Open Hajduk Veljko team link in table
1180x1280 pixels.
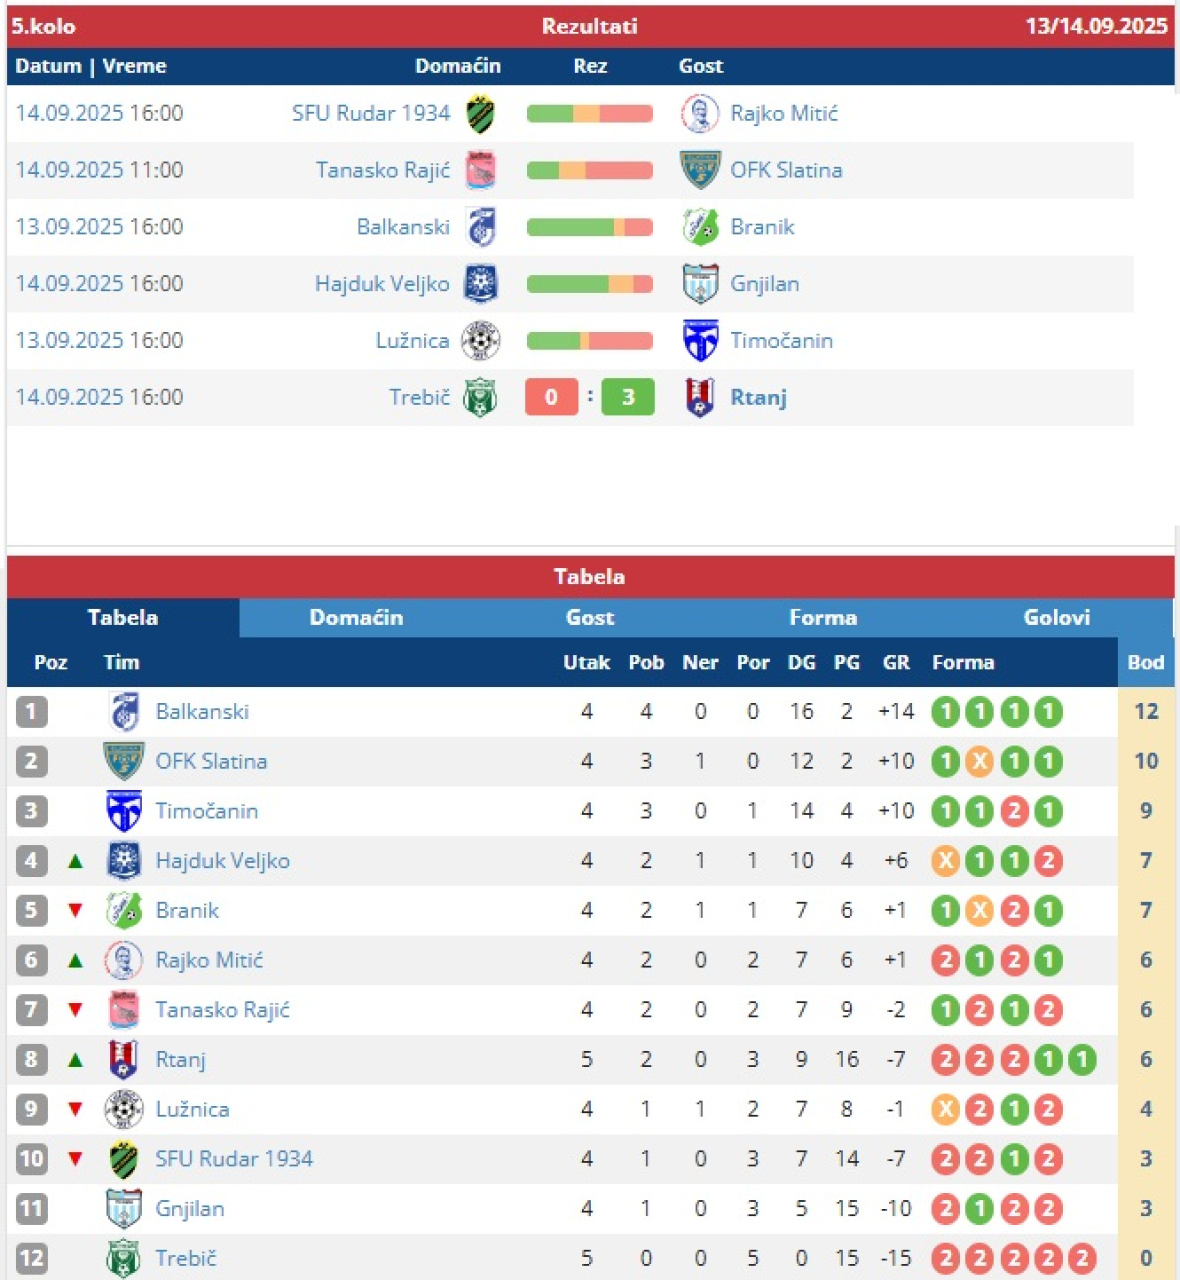(222, 861)
